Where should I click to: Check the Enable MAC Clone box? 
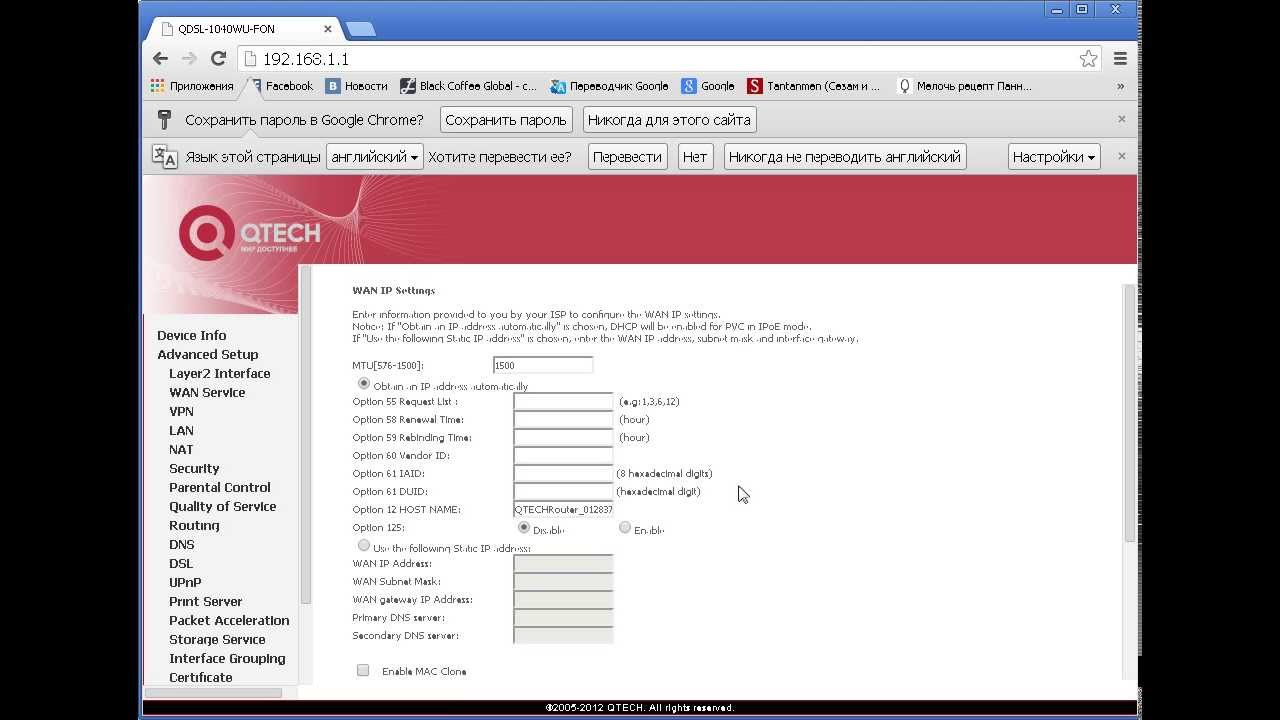[363, 670]
